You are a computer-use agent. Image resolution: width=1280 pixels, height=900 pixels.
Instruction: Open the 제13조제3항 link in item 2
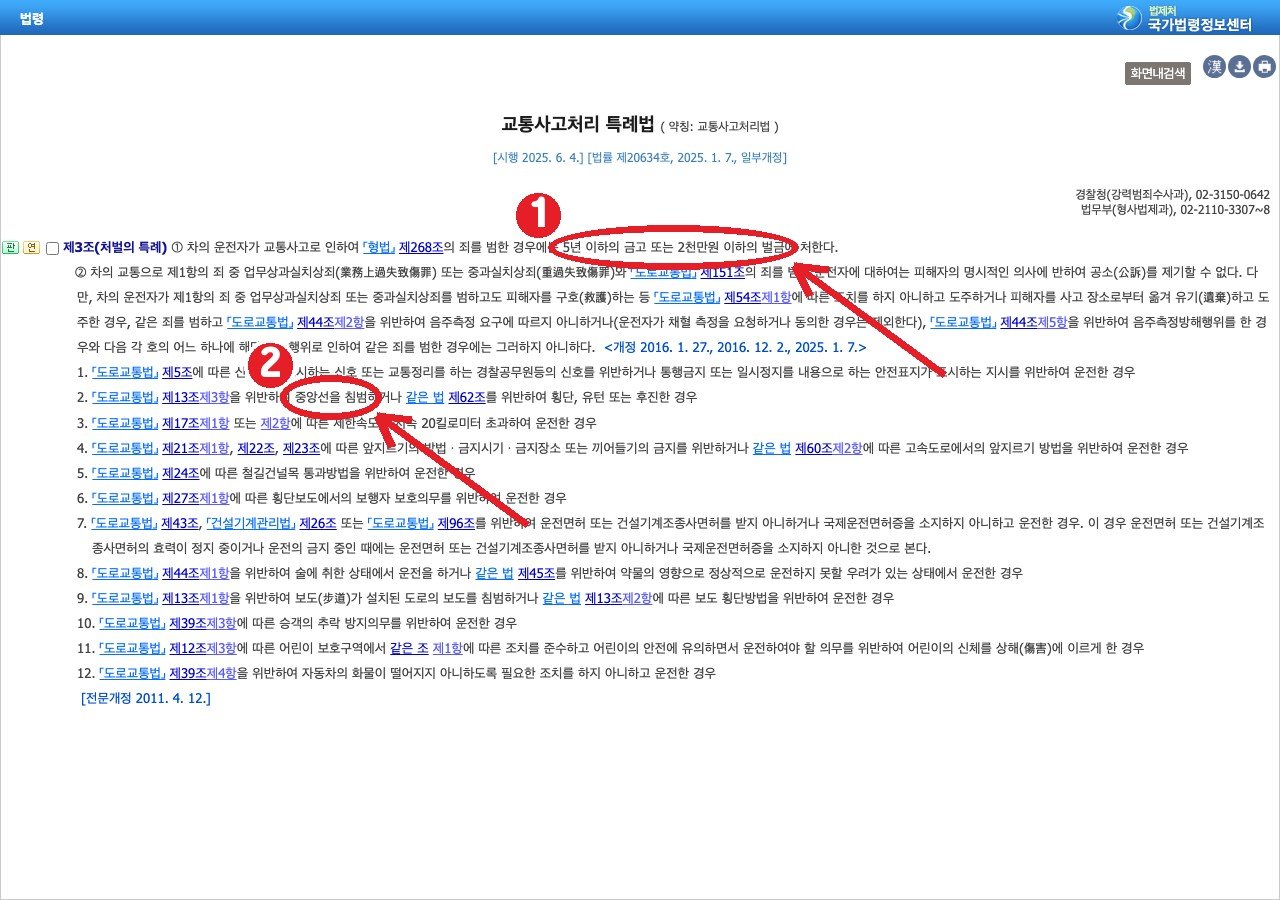coord(195,397)
